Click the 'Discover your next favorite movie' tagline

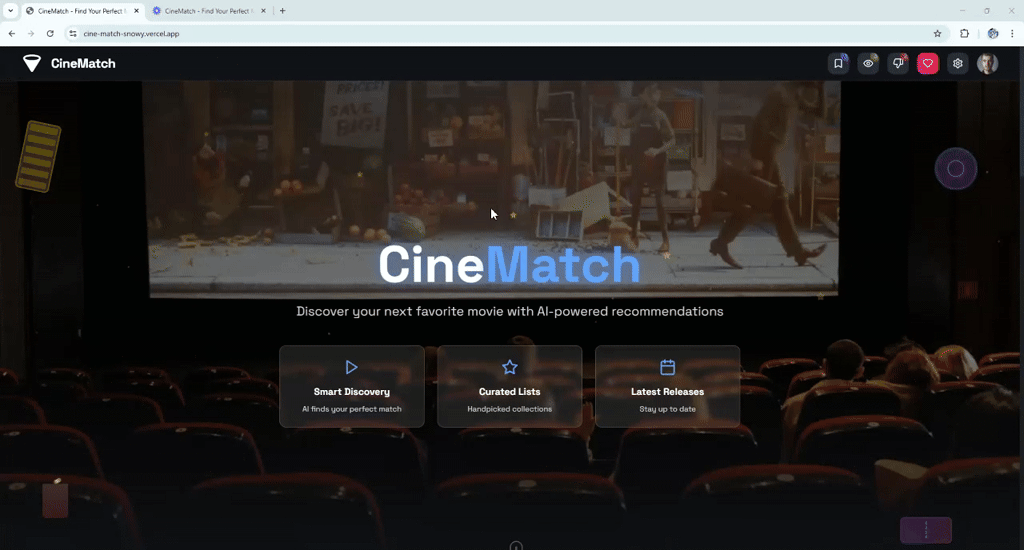click(x=509, y=312)
